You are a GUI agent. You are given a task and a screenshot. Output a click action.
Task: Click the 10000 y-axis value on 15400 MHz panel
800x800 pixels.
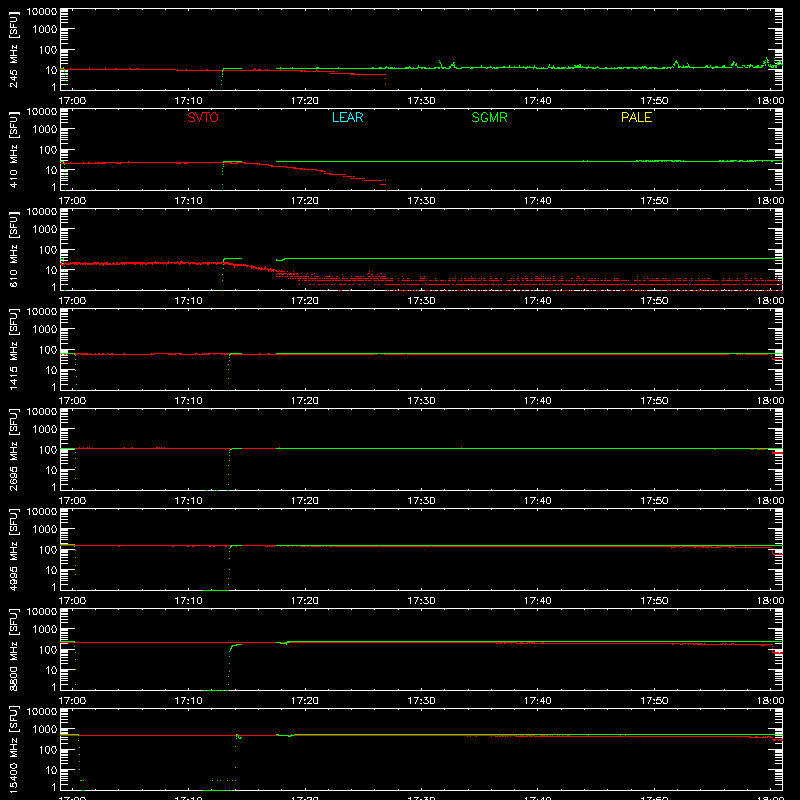pos(42,712)
